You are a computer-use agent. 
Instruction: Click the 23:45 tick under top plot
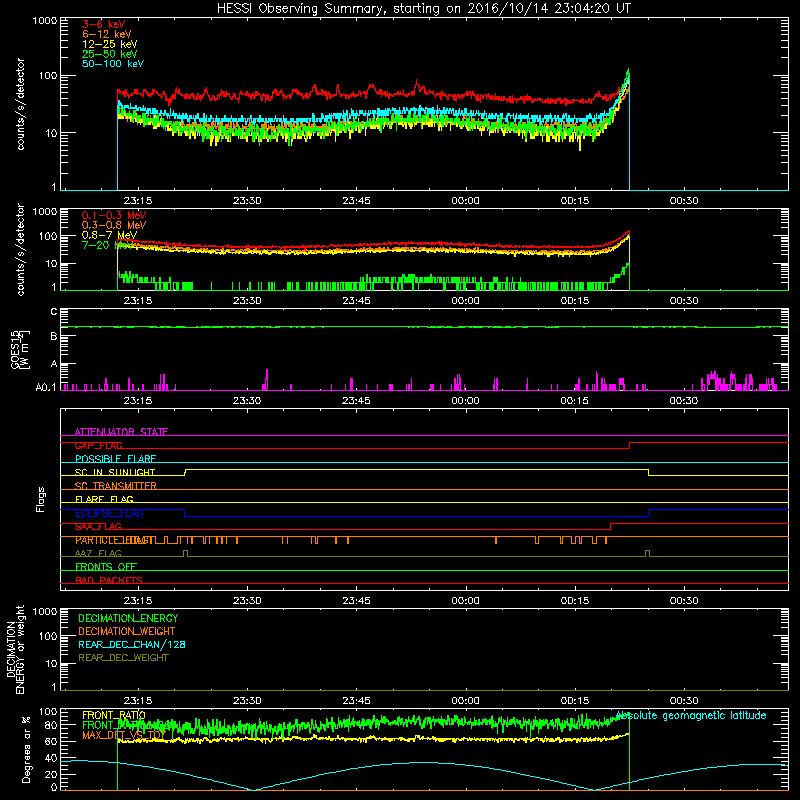[356, 201]
